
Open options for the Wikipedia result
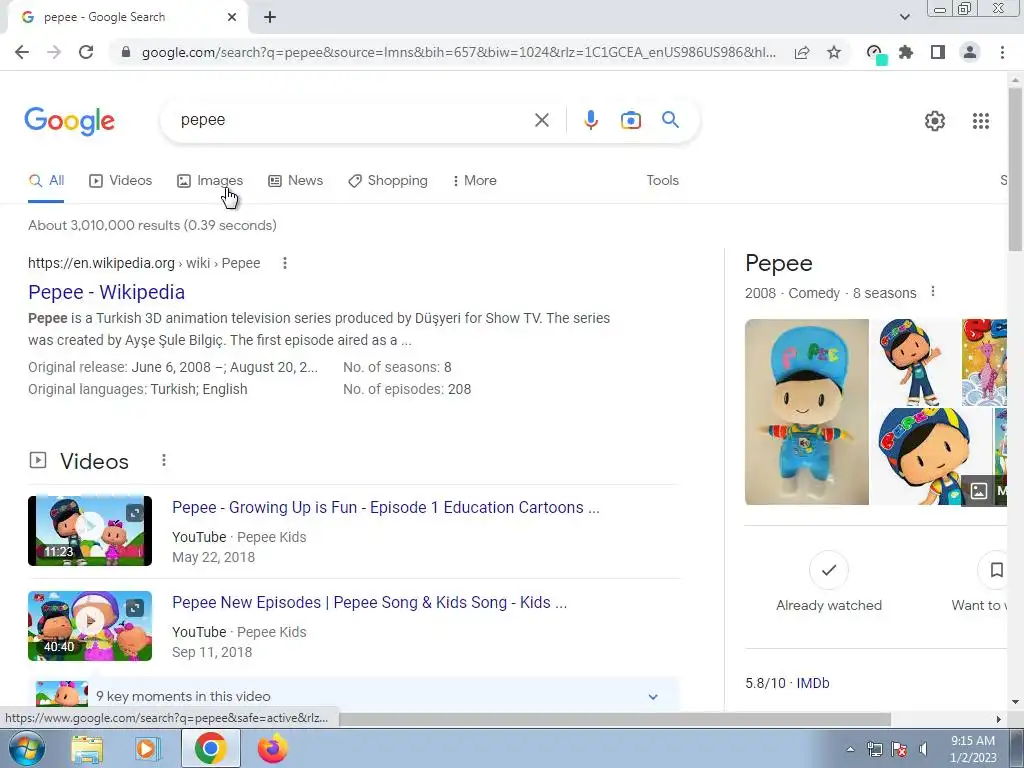pyautogui.click(x=285, y=263)
